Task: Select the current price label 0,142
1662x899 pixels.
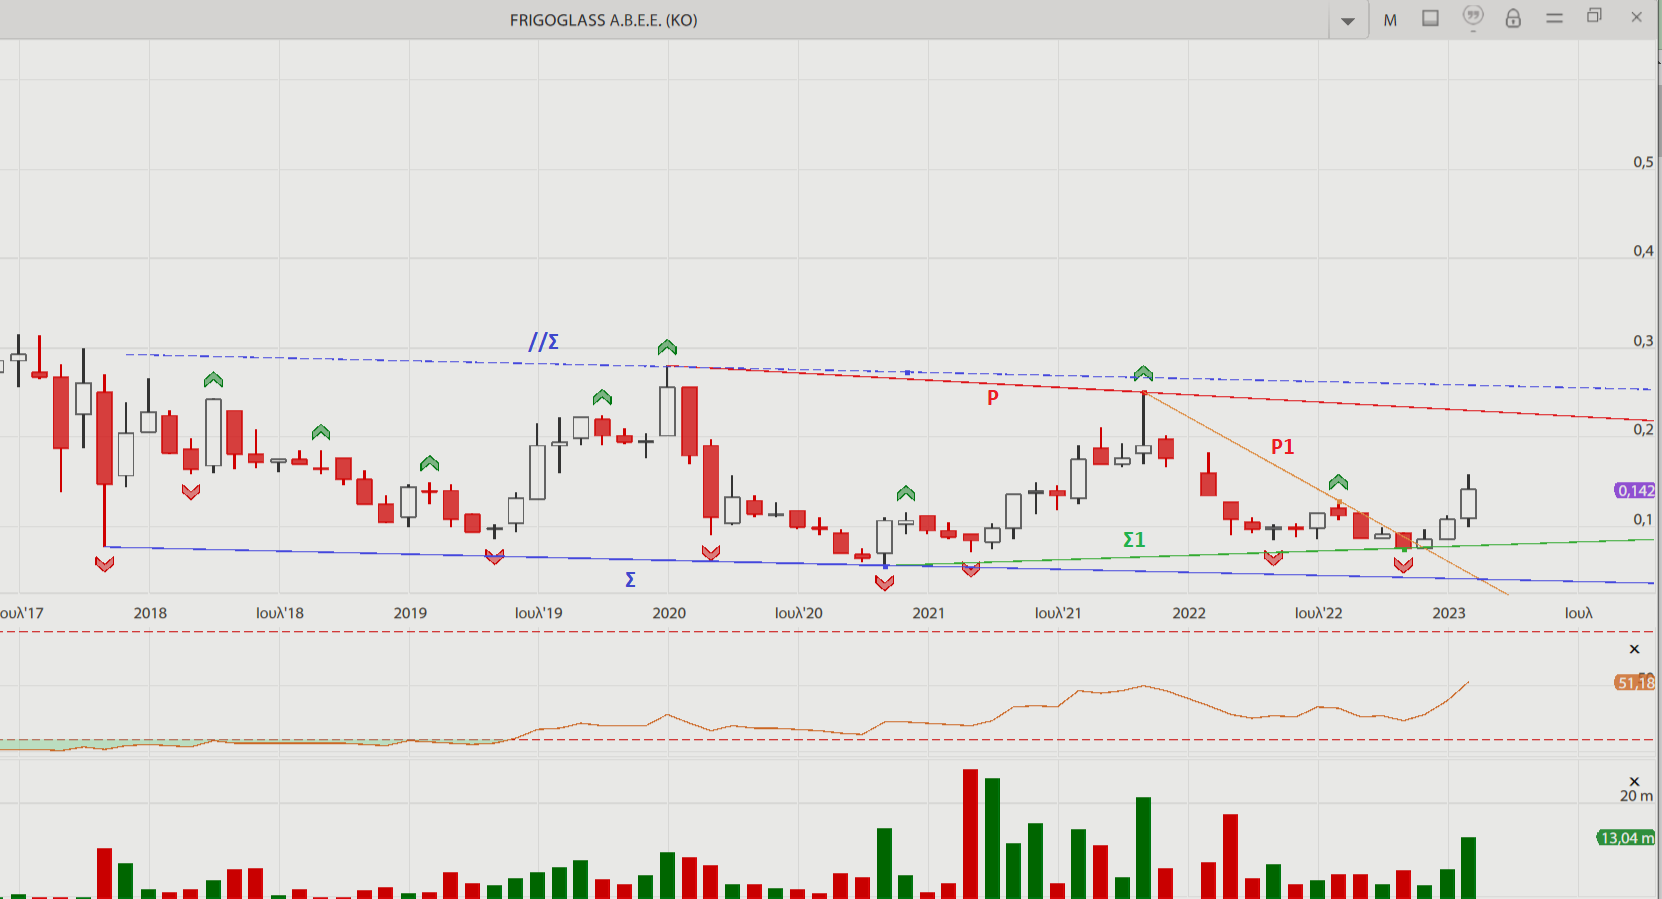Action: click(x=1635, y=490)
